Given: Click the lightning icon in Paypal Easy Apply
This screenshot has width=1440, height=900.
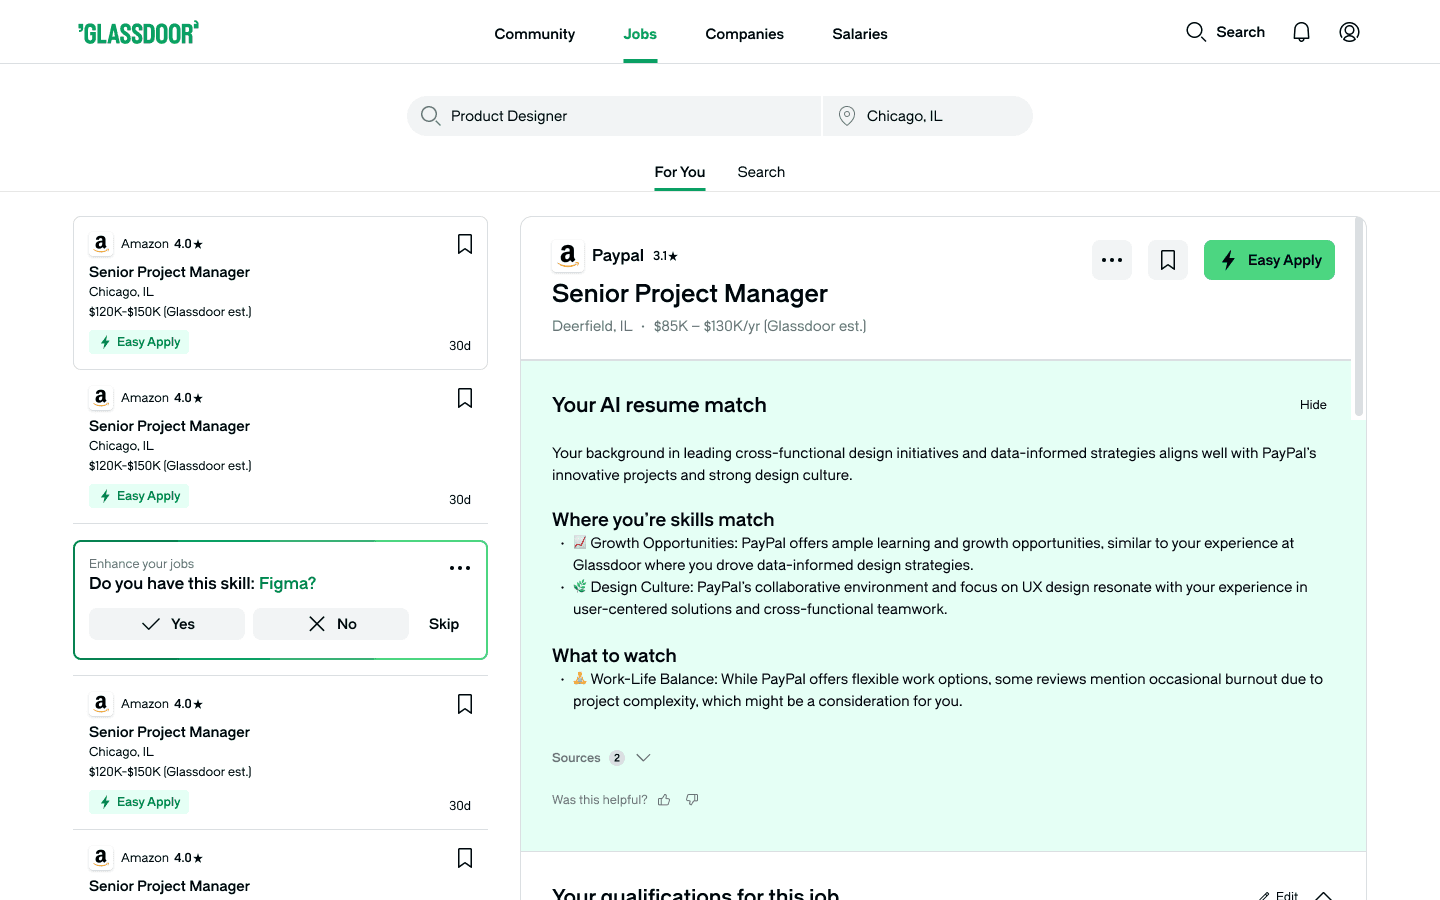Looking at the screenshot, I should [1229, 260].
